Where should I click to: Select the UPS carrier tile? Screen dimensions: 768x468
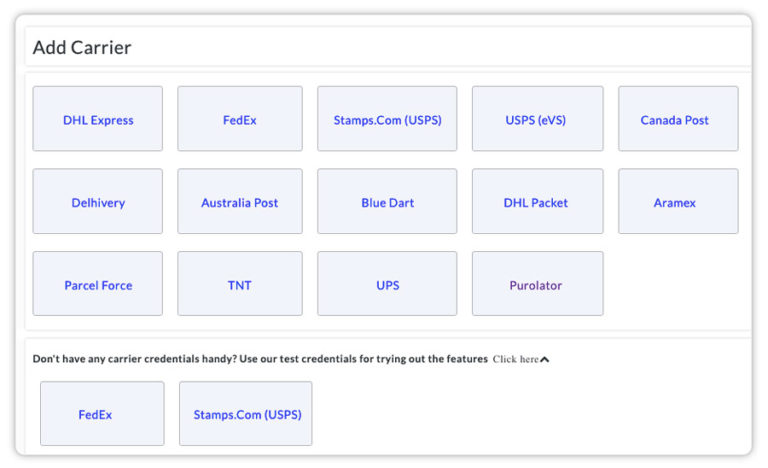pos(387,284)
